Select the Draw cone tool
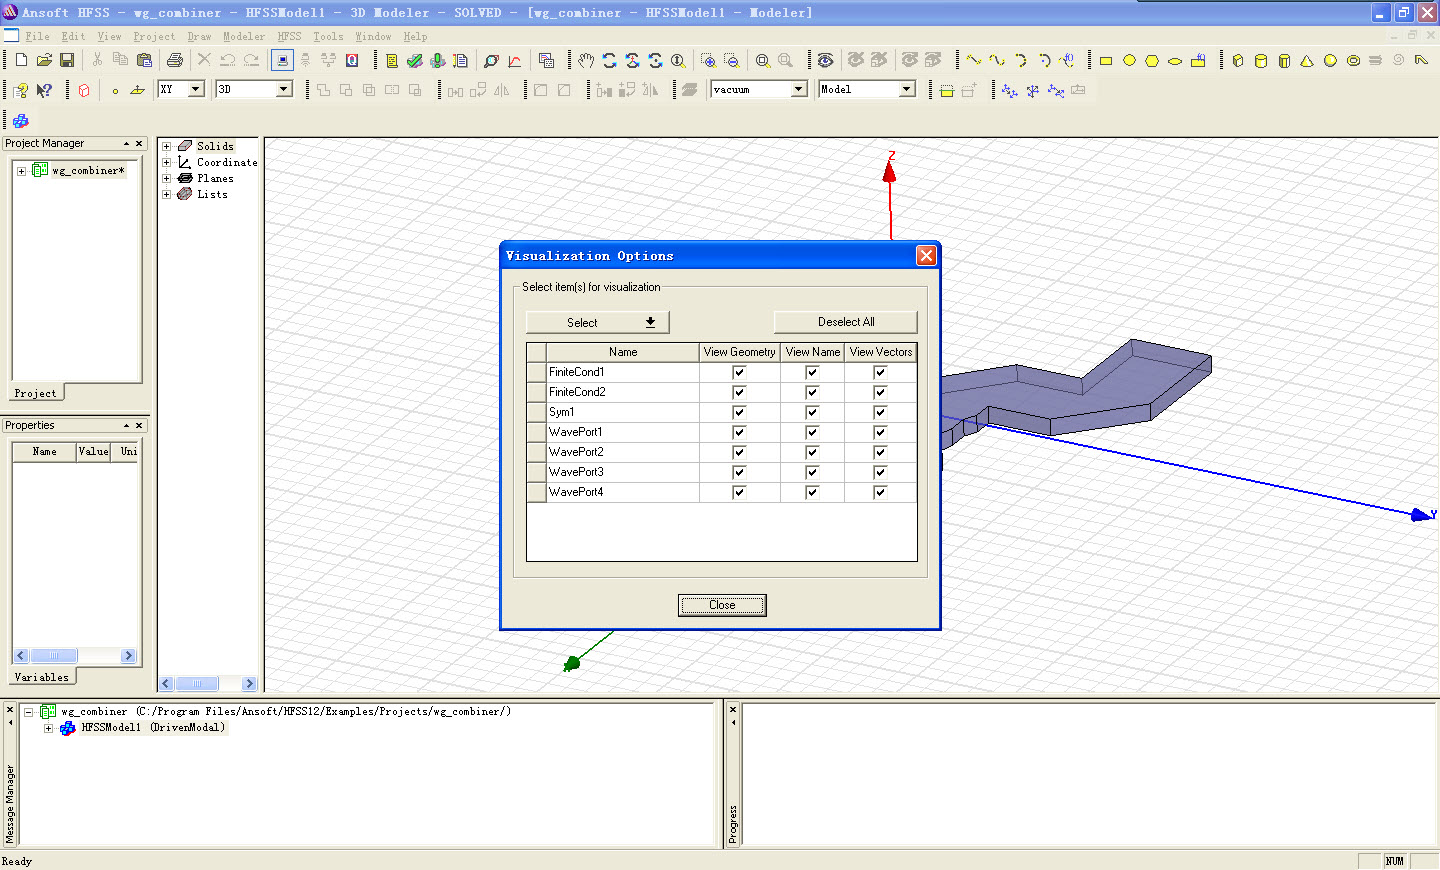This screenshot has height=870, width=1440. click(x=1307, y=60)
